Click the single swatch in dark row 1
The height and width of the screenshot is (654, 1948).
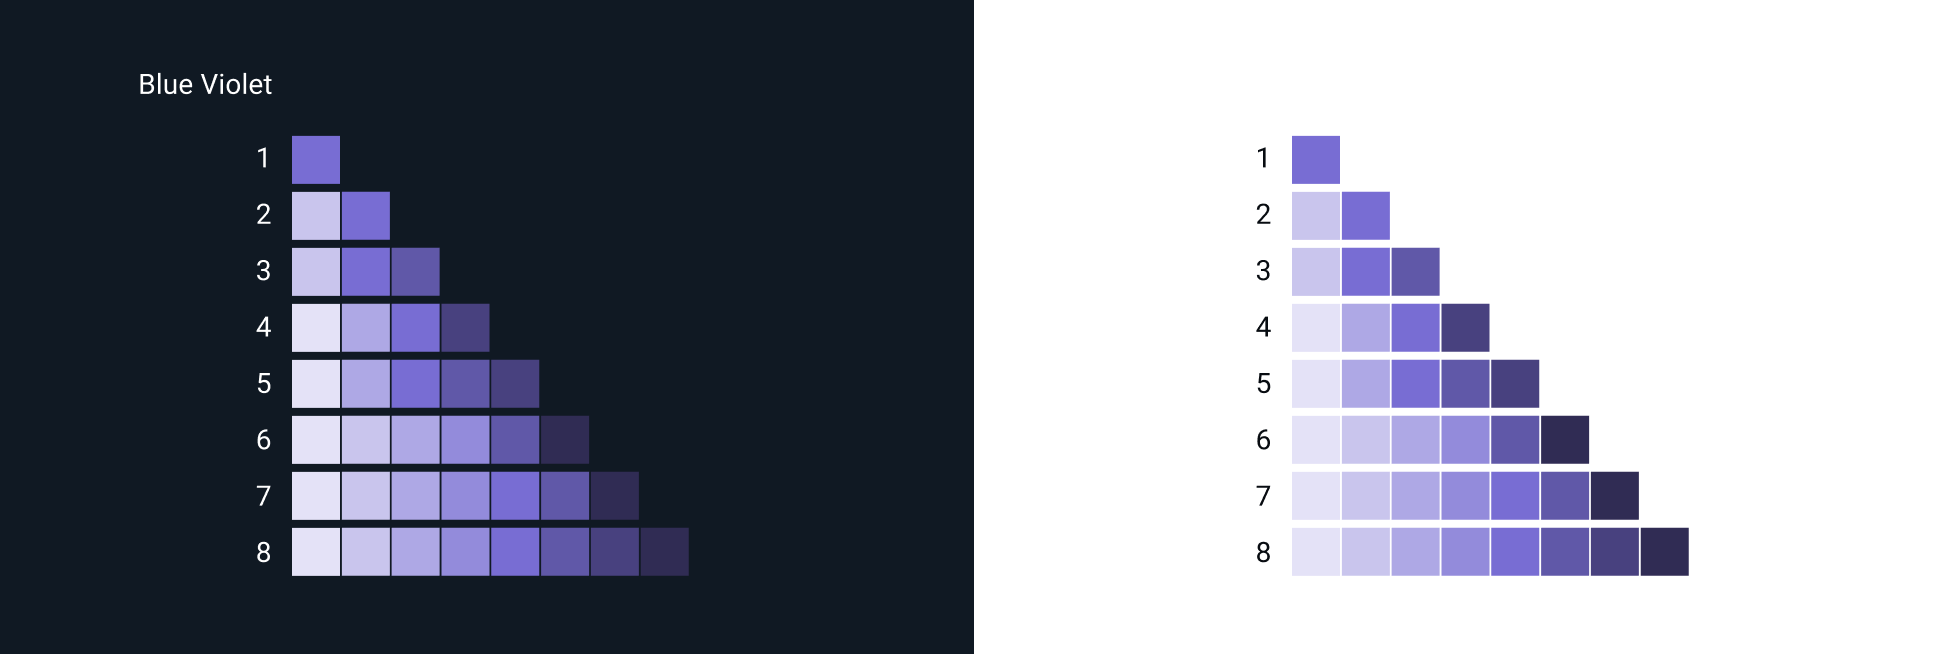(316, 160)
